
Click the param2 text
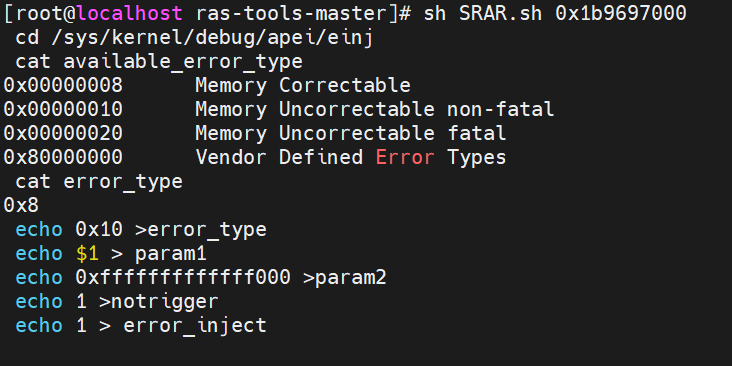point(351,278)
